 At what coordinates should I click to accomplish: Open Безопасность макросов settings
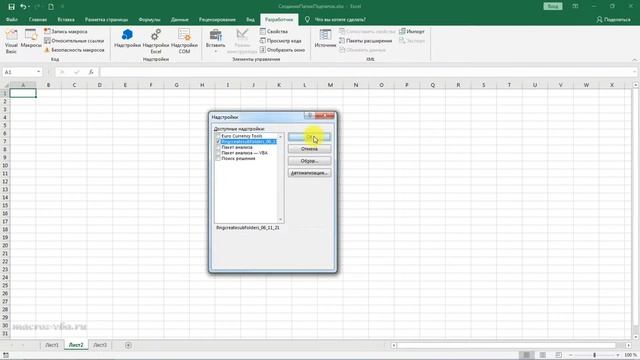pos(74,50)
